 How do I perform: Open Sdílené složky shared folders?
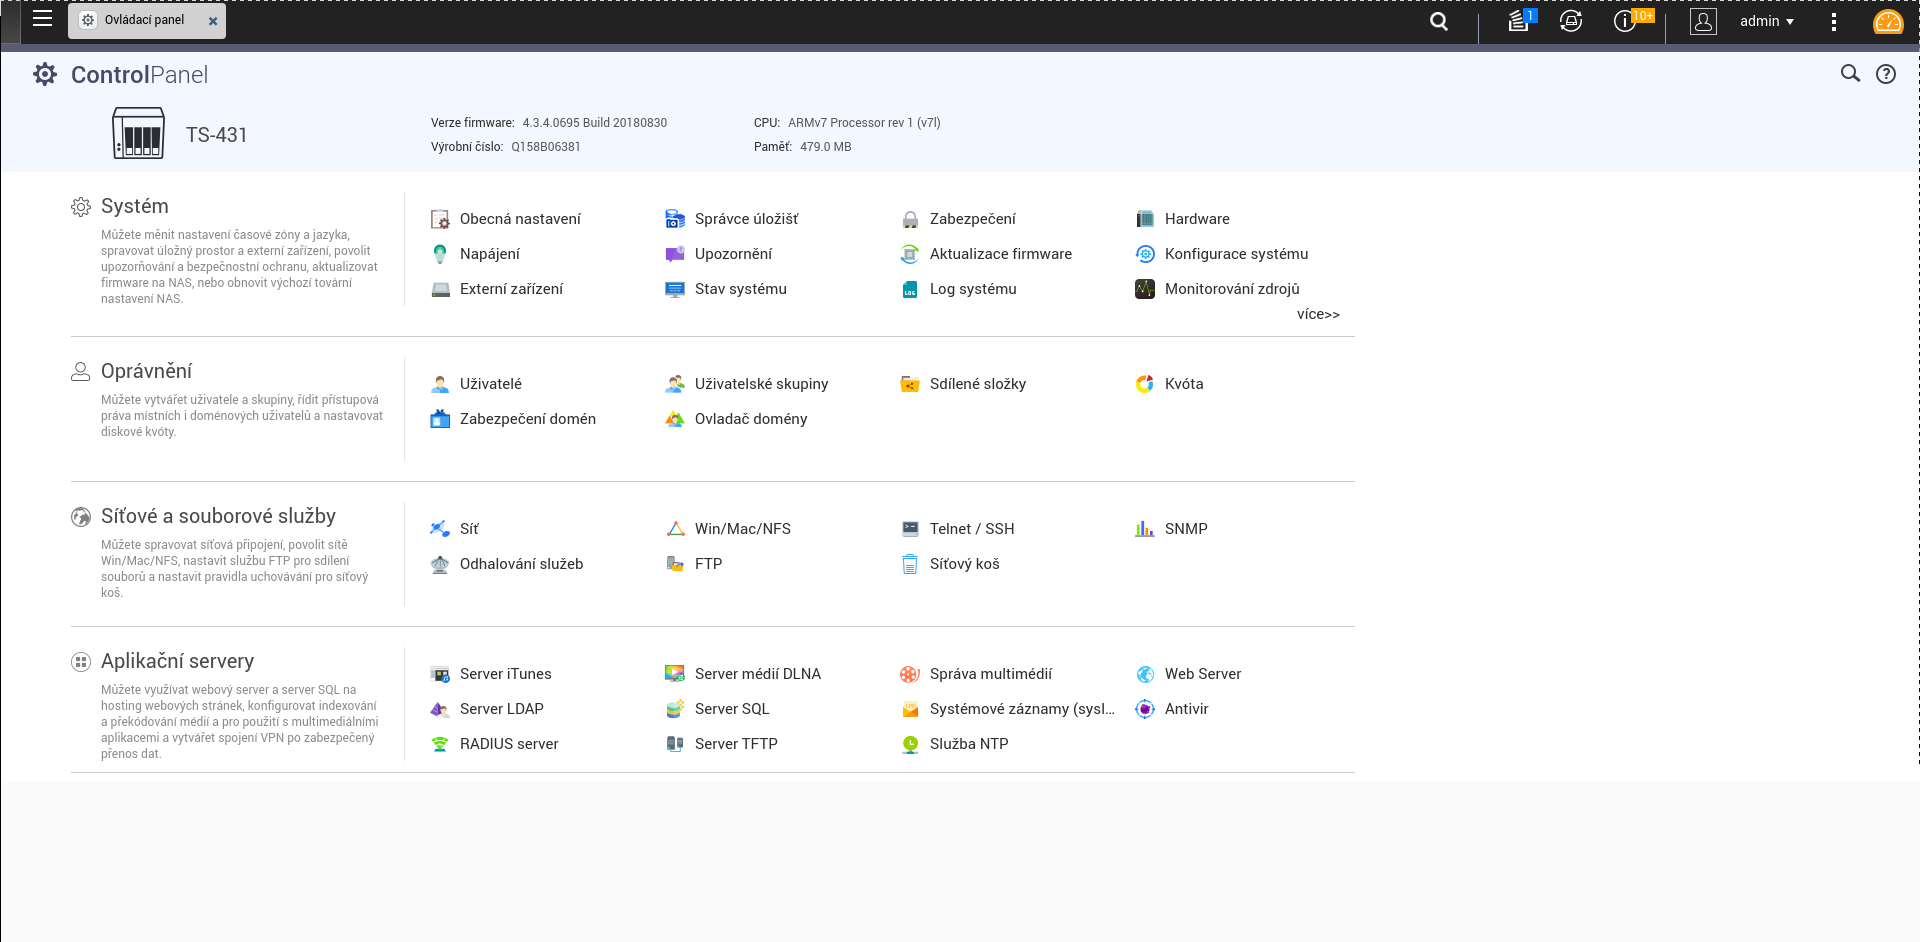click(x=976, y=384)
